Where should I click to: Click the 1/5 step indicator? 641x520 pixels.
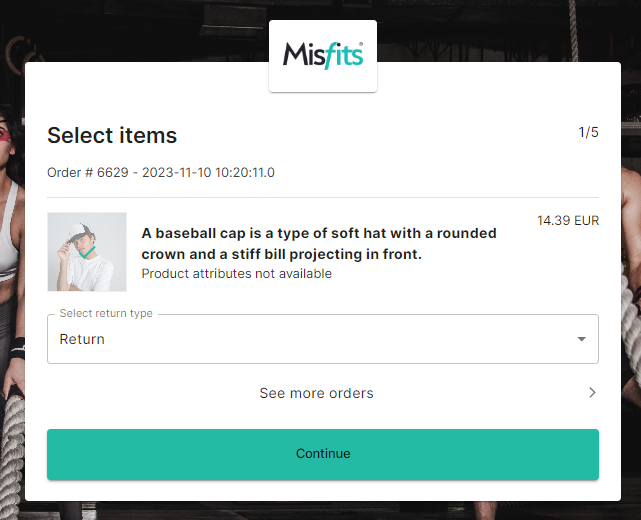click(x=588, y=132)
